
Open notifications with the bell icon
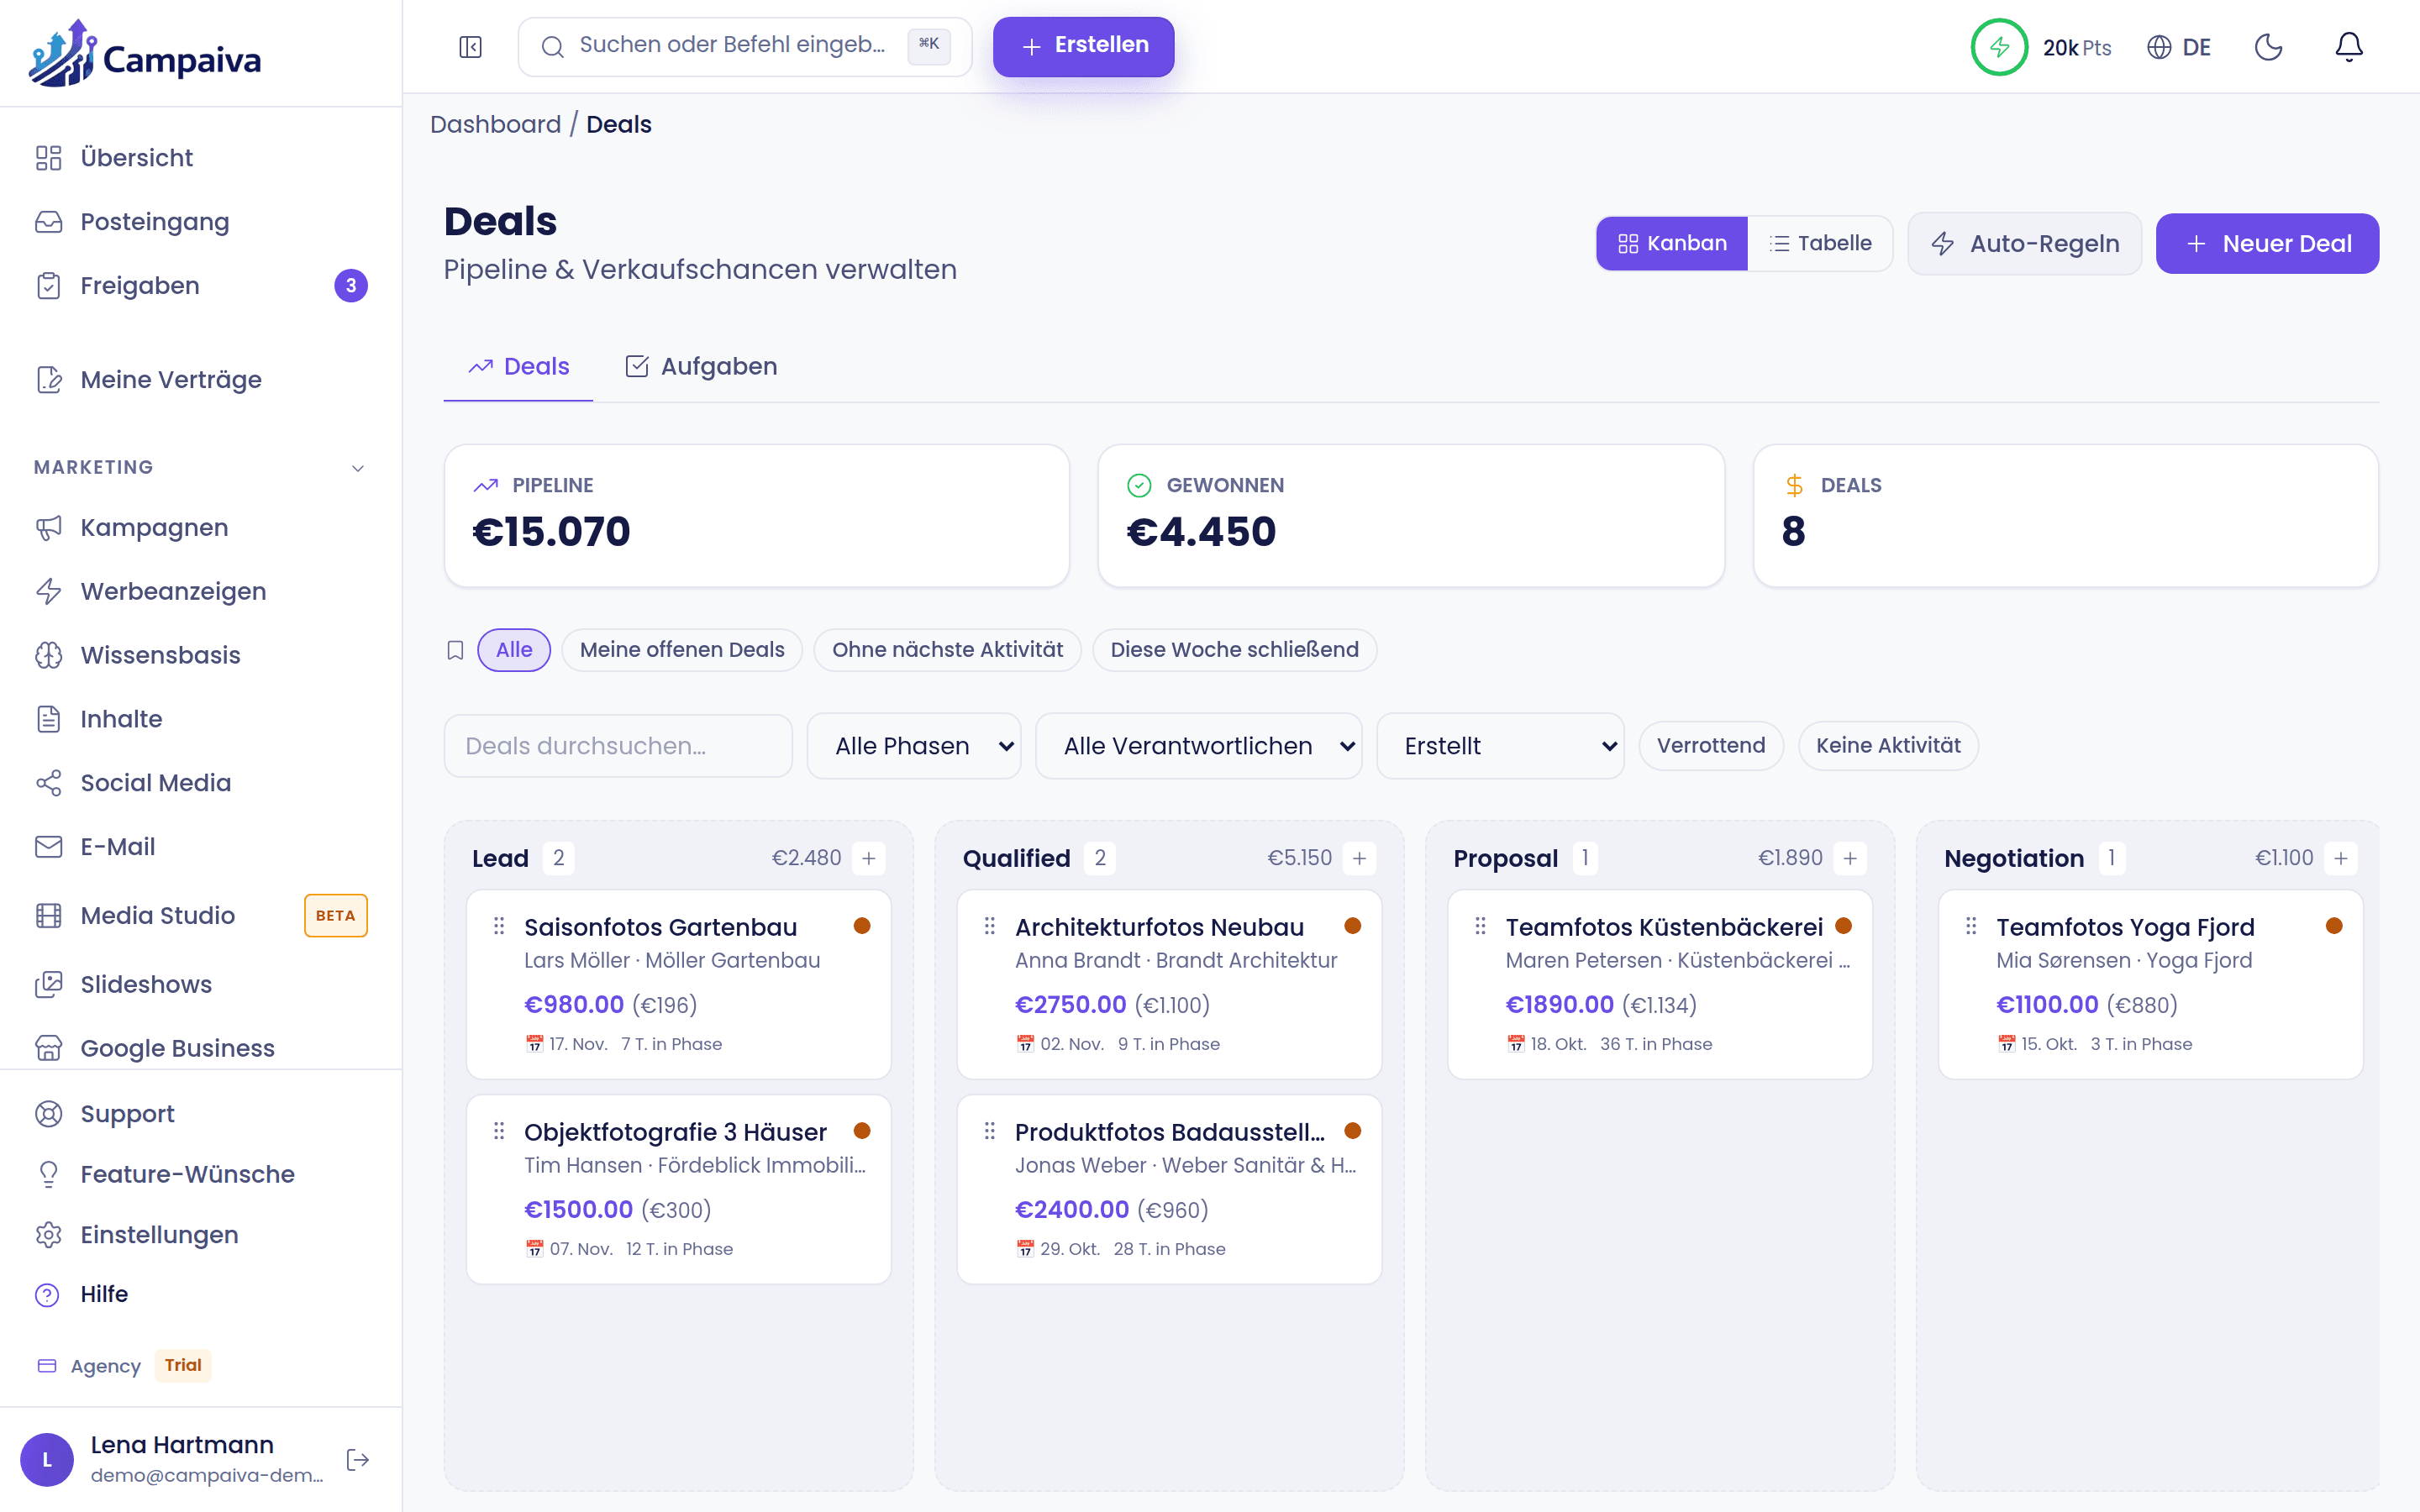pos(2348,47)
